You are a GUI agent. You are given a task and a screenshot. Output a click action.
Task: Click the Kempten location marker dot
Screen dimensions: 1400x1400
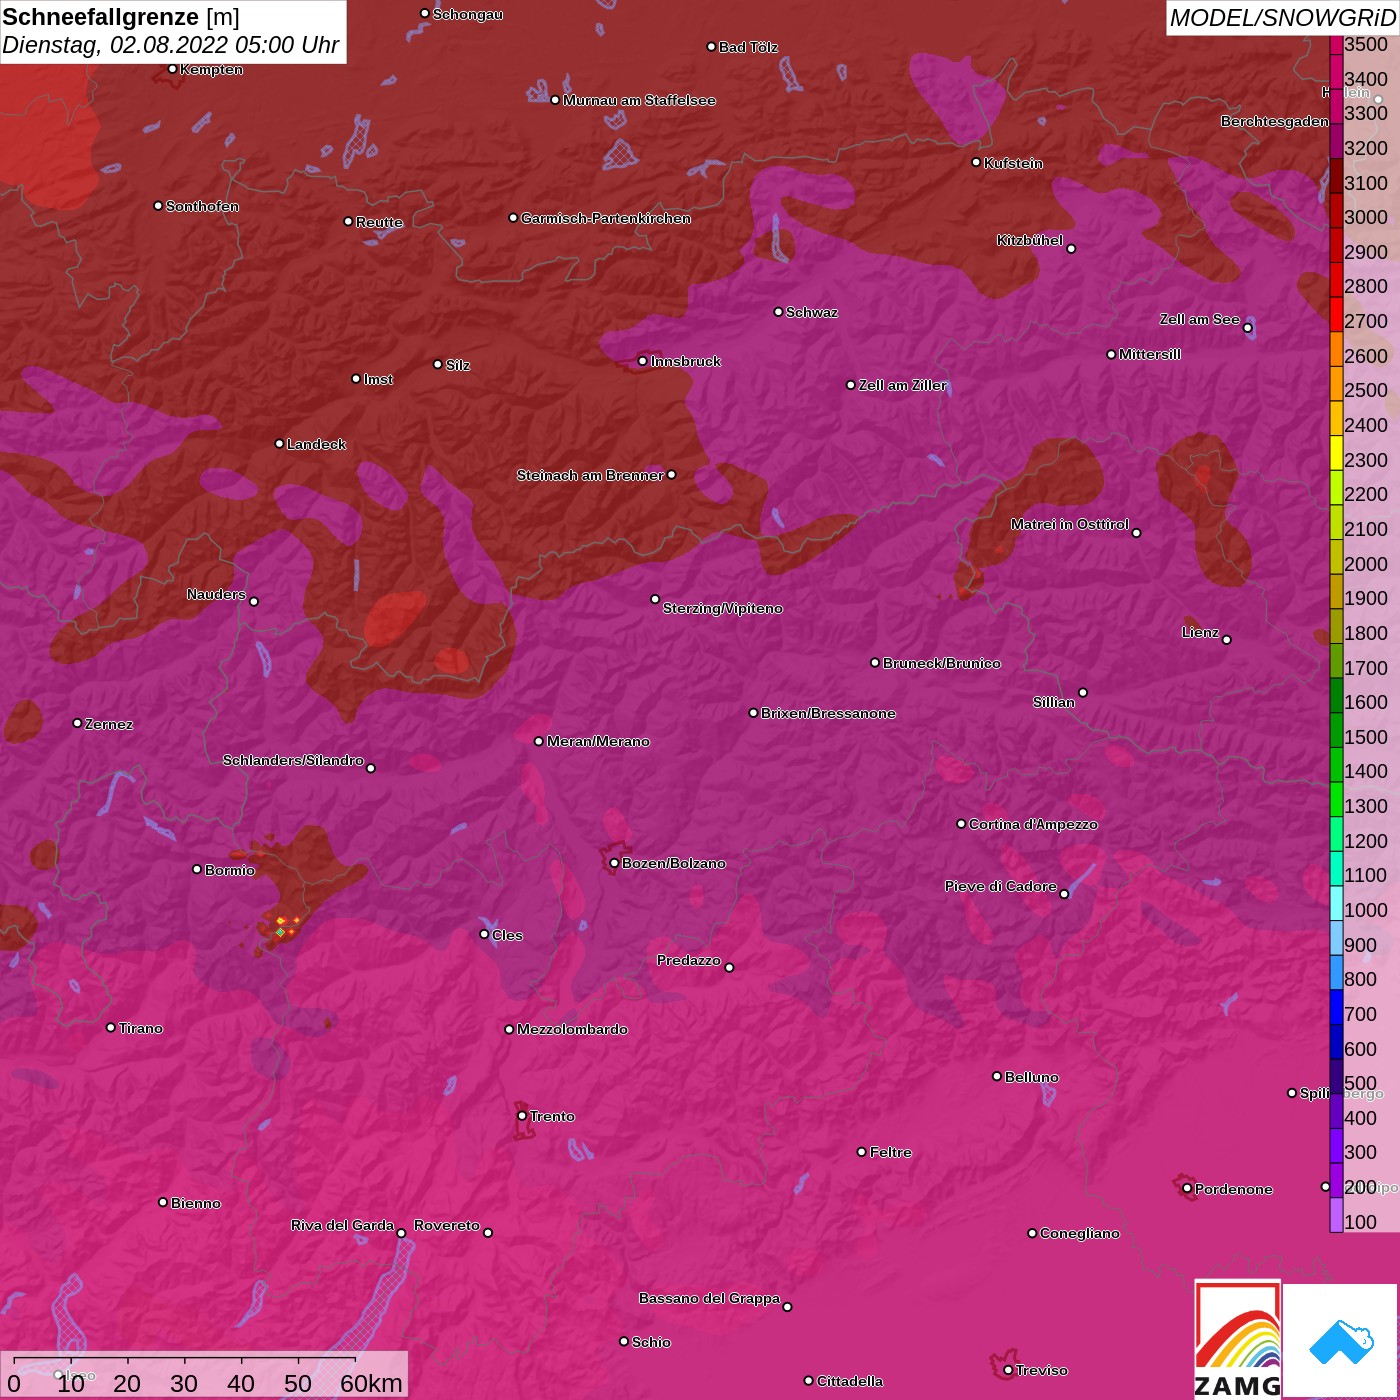tap(172, 69)
